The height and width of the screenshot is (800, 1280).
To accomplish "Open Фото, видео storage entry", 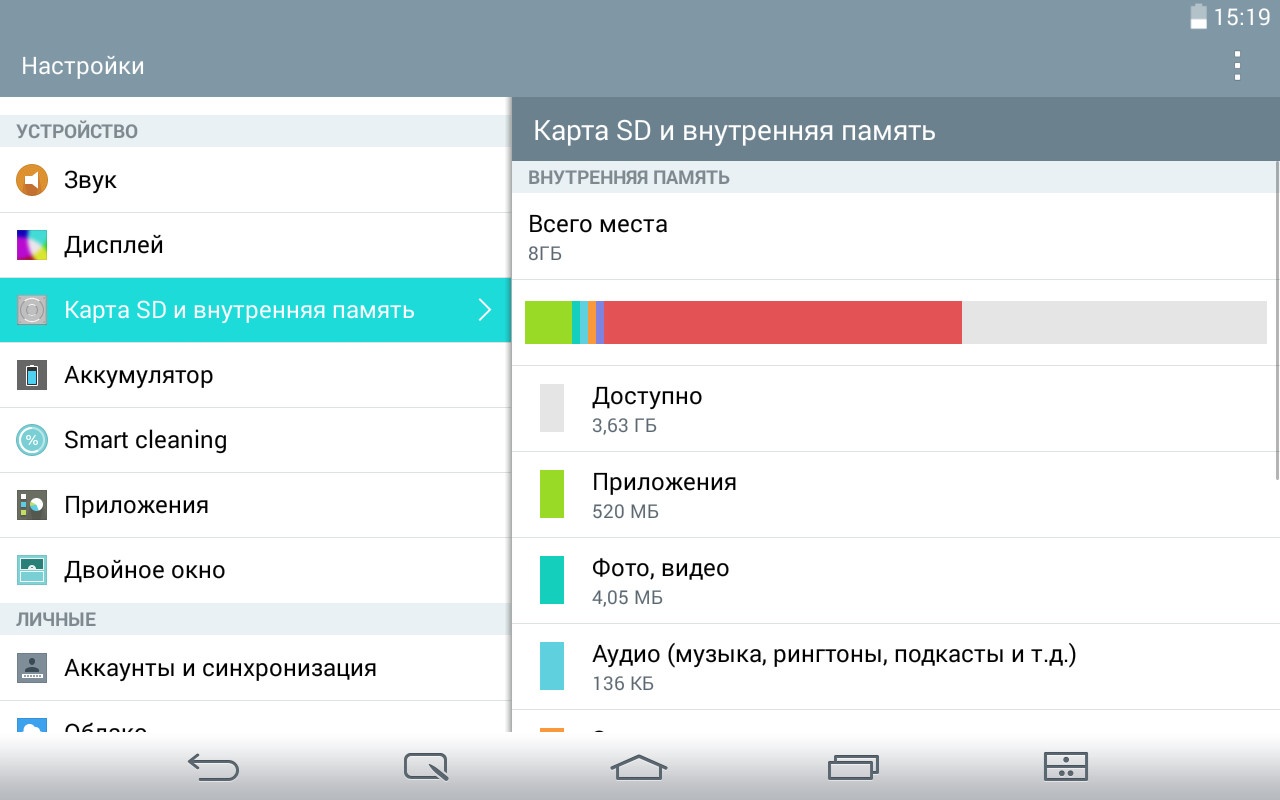I will (x=660, y=581).
